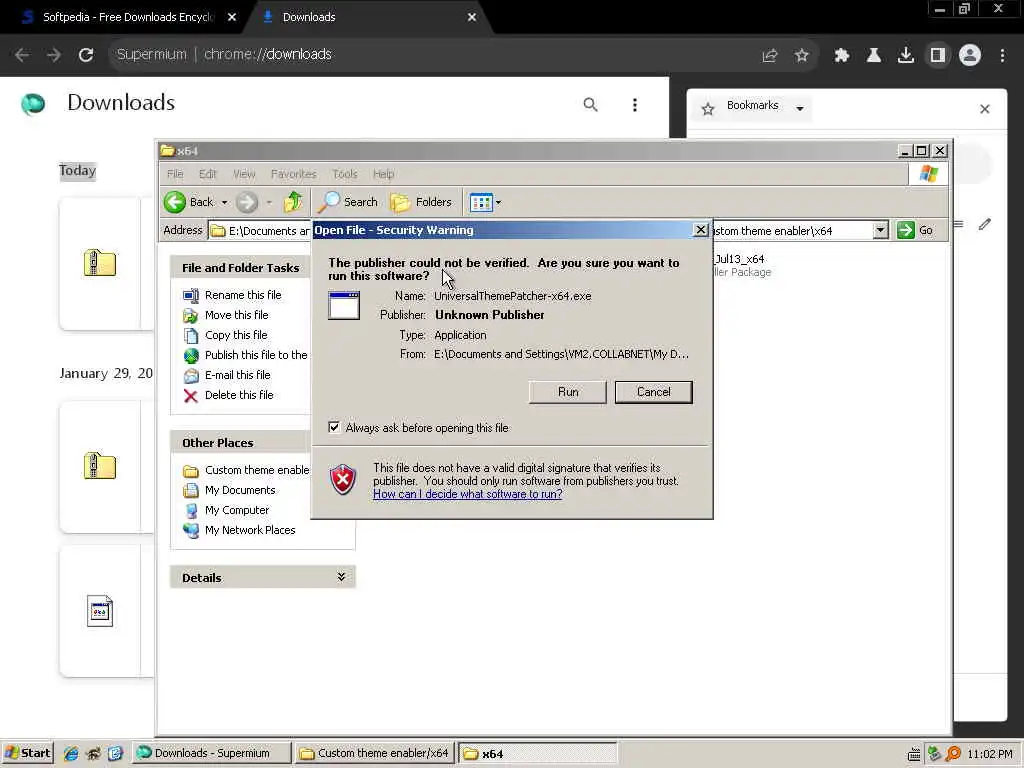1024x768 pixels.
Task: Close the Open File Security Warning dialog
Action: (700, 230)
